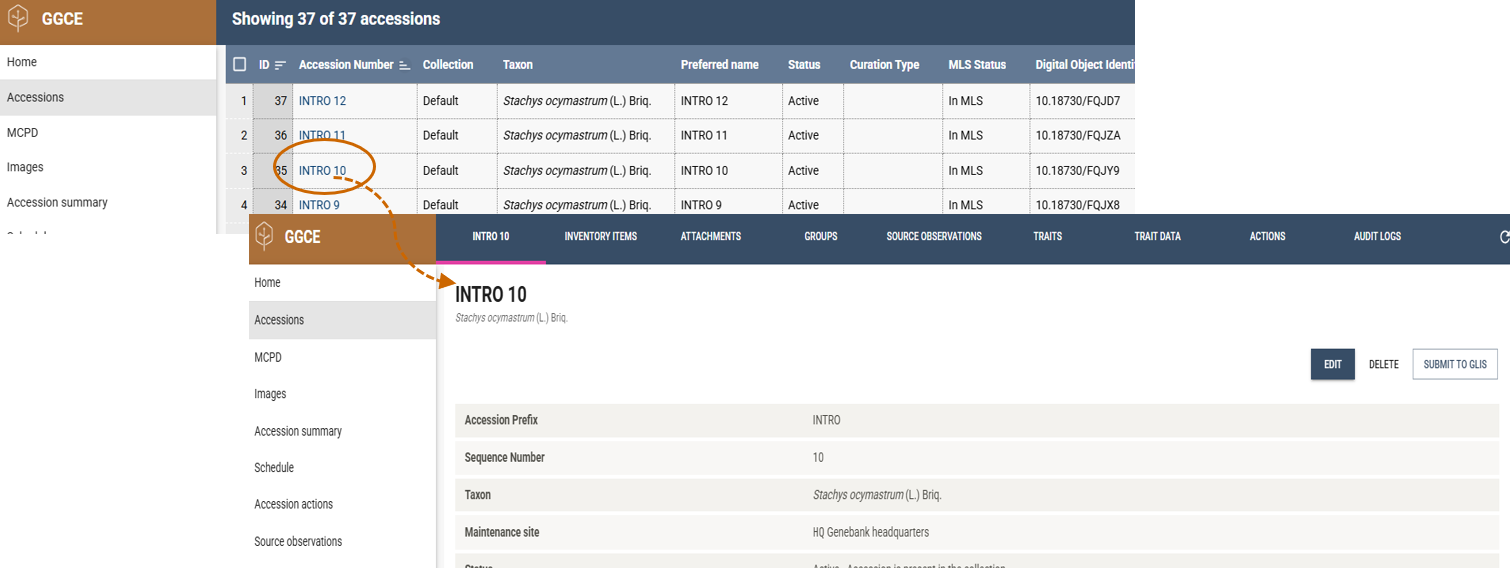Switch to the Attachments tab
The image size is (1510, 568).
(710, 237)
